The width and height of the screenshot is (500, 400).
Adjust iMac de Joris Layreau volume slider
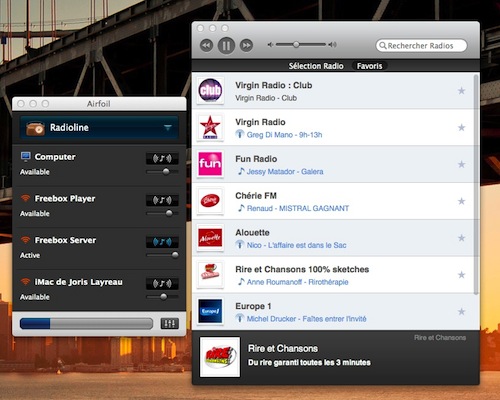click(162, 297)
